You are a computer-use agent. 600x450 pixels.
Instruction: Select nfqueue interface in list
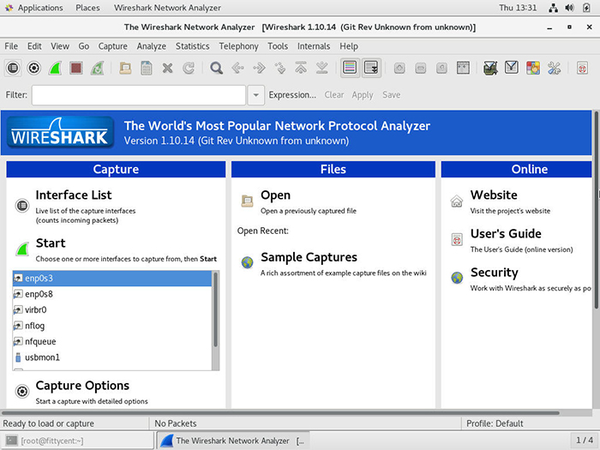pos(112,341)
